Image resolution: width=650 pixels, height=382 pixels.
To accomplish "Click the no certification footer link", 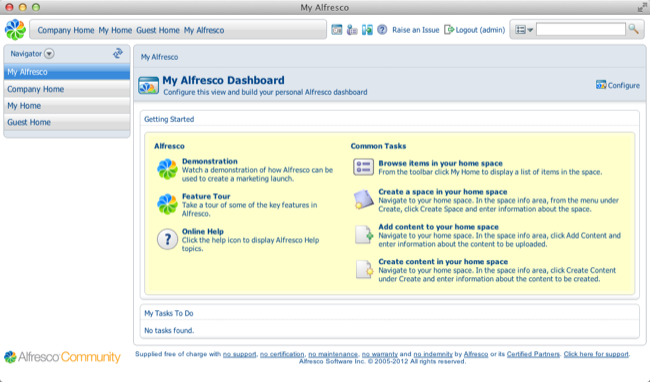I will pyautogui.click(x=282, y=354).
